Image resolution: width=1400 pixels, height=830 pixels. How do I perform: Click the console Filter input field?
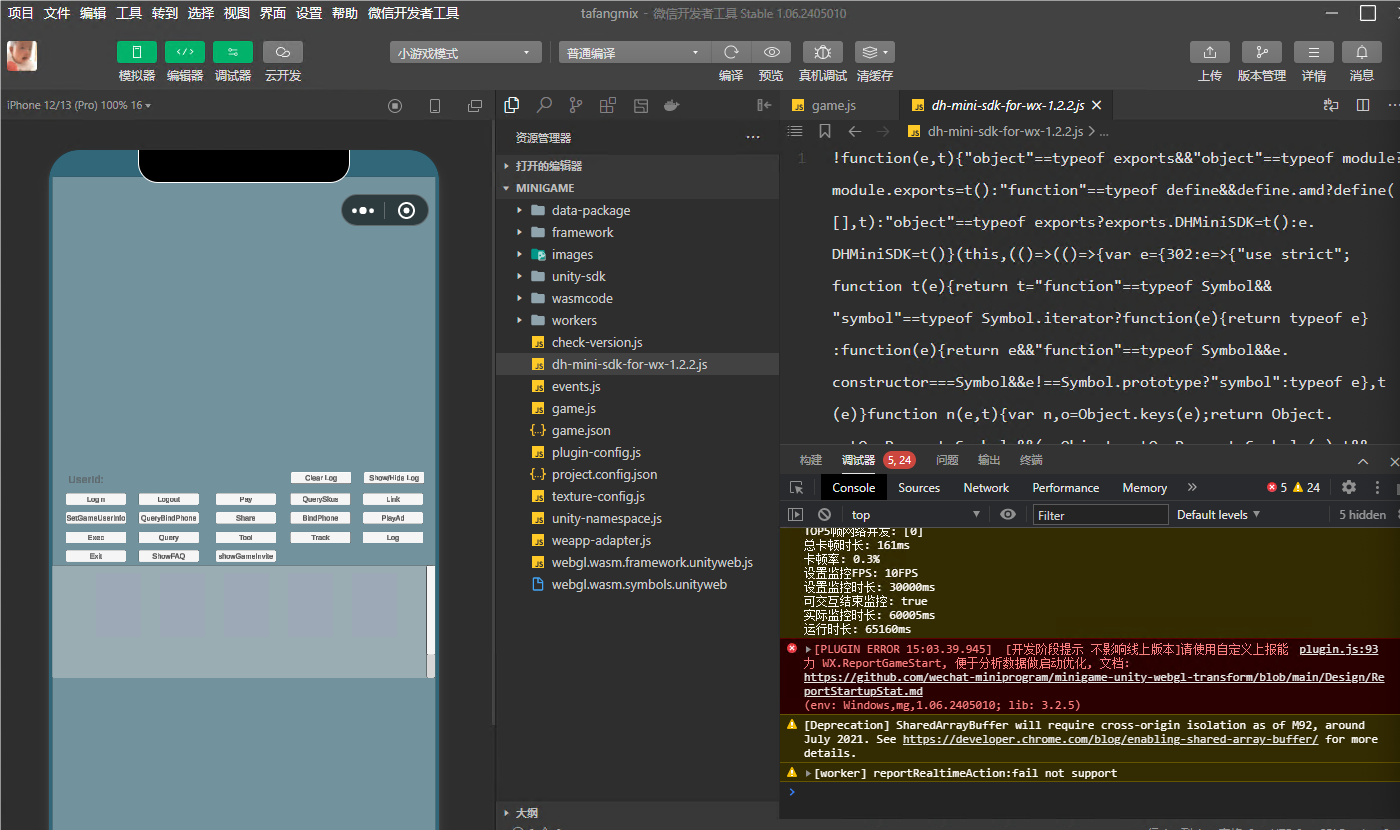click(x=1101, y=514)
